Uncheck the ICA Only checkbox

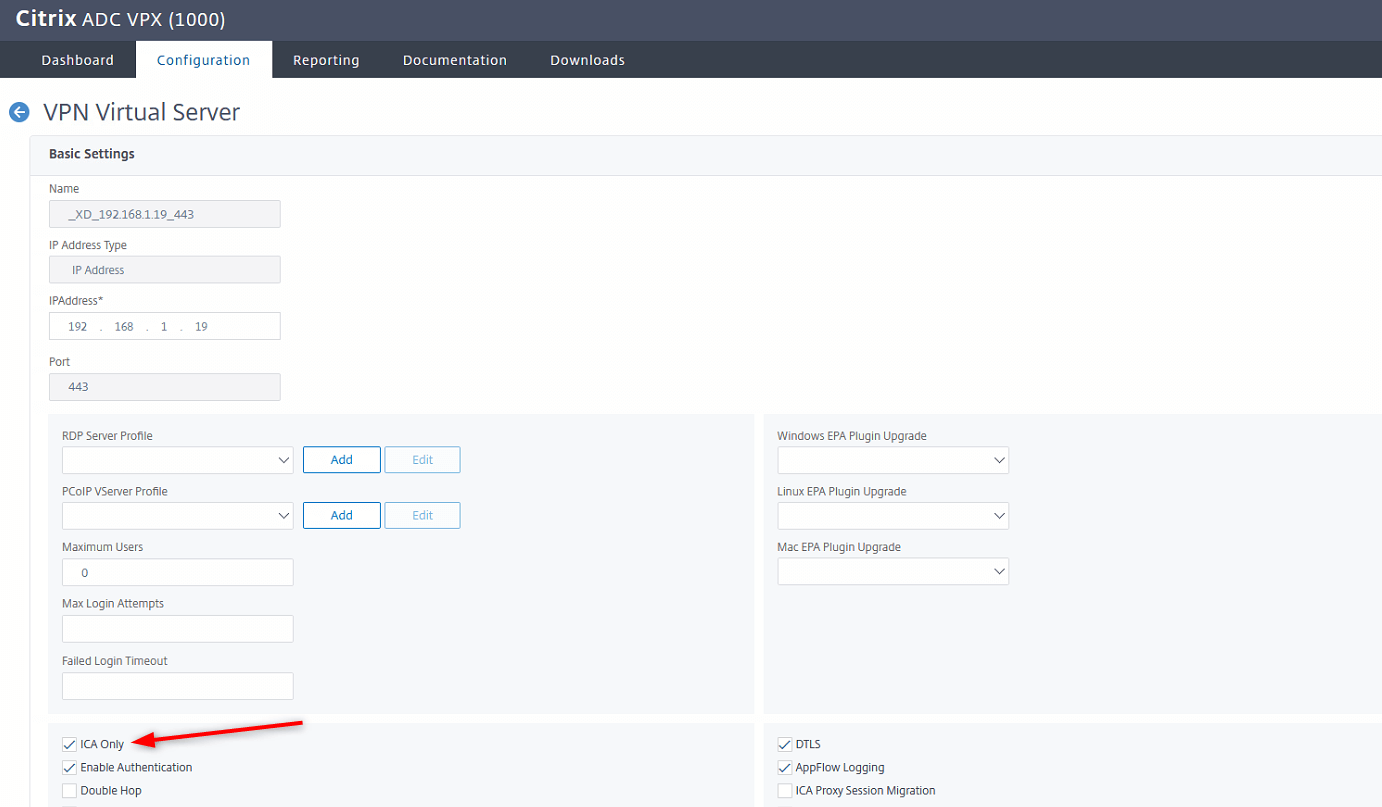tap(68, 743)
